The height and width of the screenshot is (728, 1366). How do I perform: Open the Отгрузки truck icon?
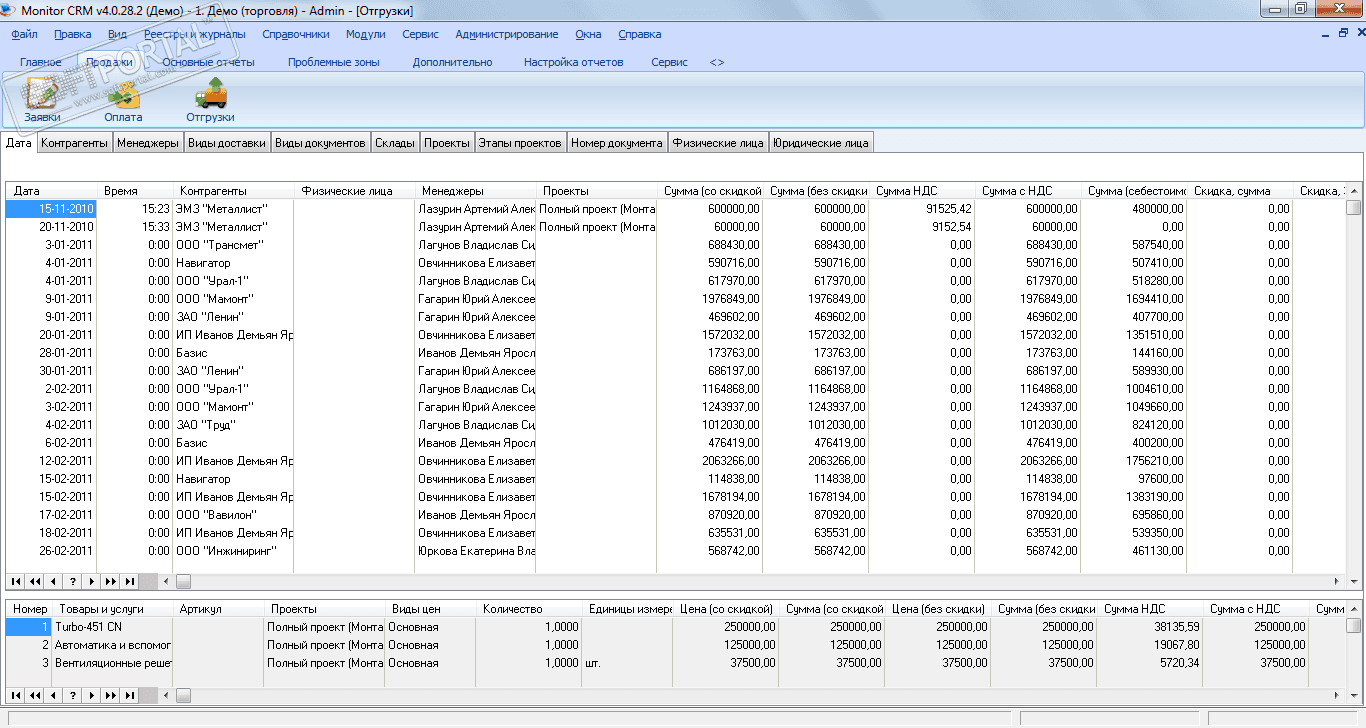[x=210, y=101]
